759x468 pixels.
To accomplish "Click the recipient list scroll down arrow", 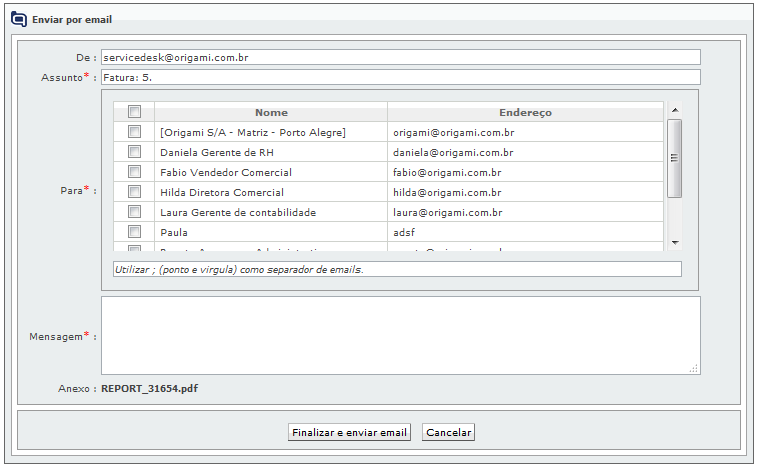I will (x=674, y=243).
